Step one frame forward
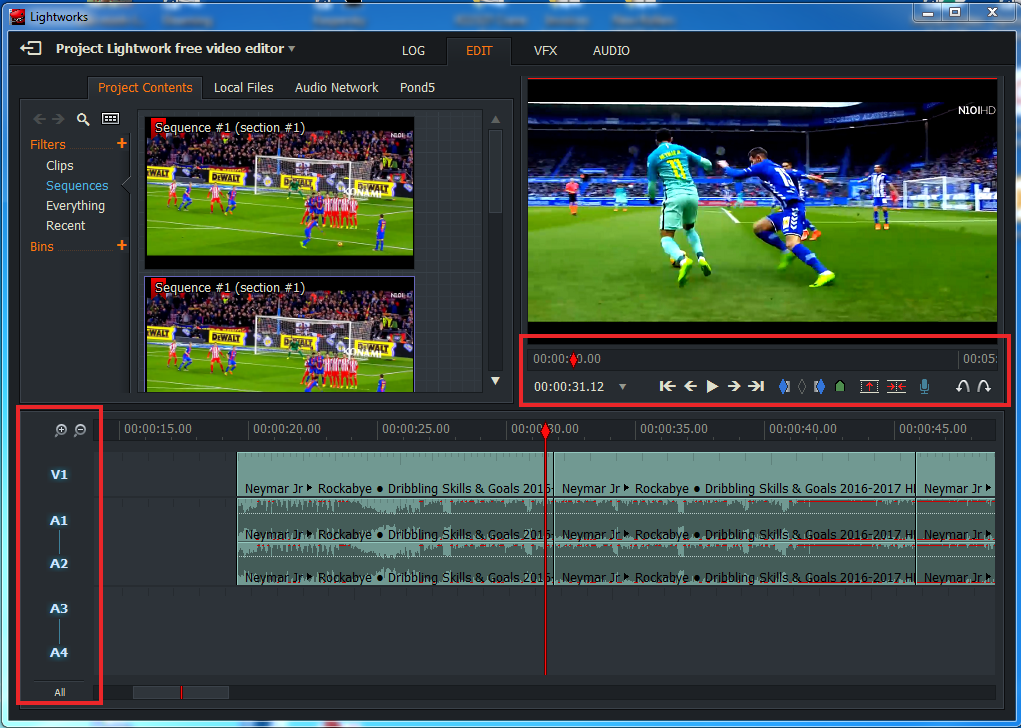Viewport: 1021px width, 728px height. pos(734,386)
